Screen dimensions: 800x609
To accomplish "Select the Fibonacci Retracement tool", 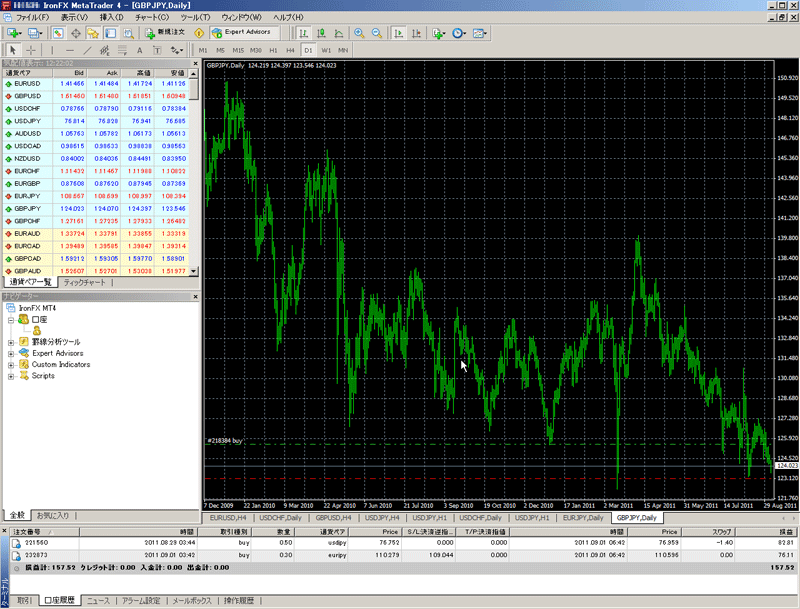I will (122, 50).
